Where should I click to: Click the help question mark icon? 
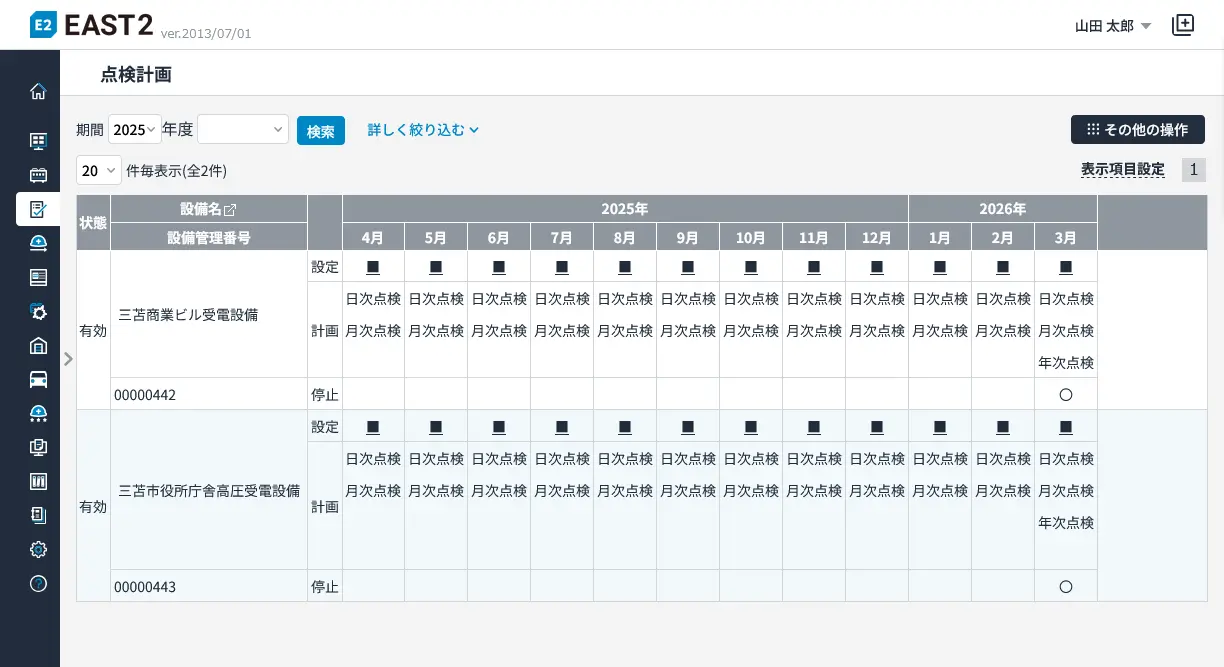tap(38, 583)
